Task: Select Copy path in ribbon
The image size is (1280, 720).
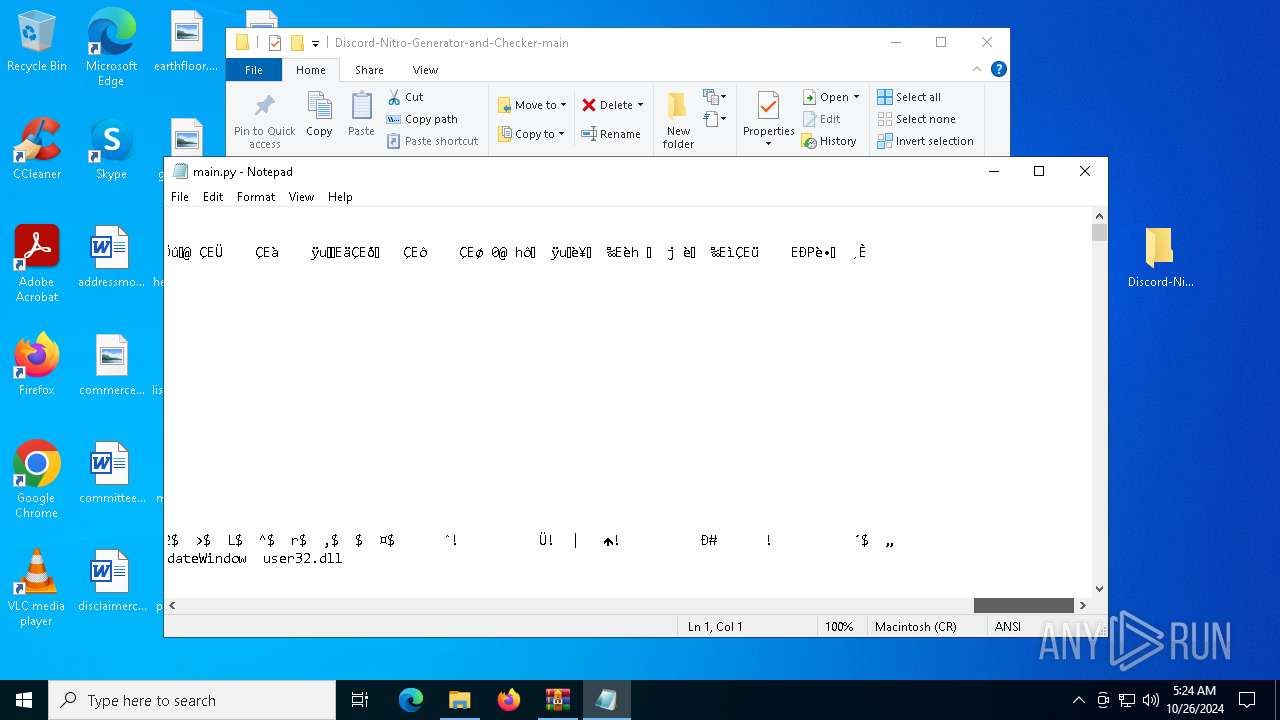Action: coord(422,119)
